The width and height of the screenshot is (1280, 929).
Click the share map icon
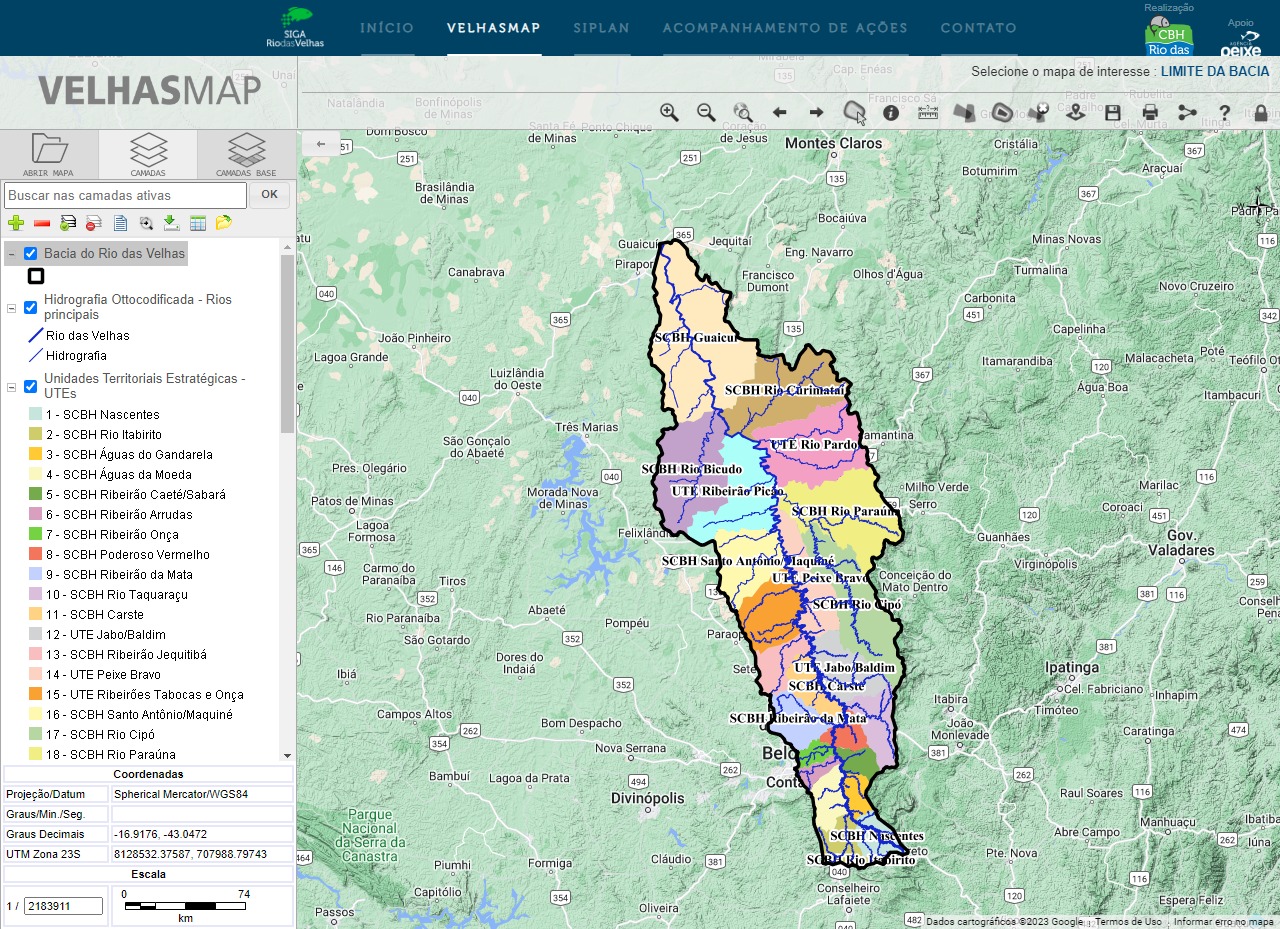tap(1187, 113)
